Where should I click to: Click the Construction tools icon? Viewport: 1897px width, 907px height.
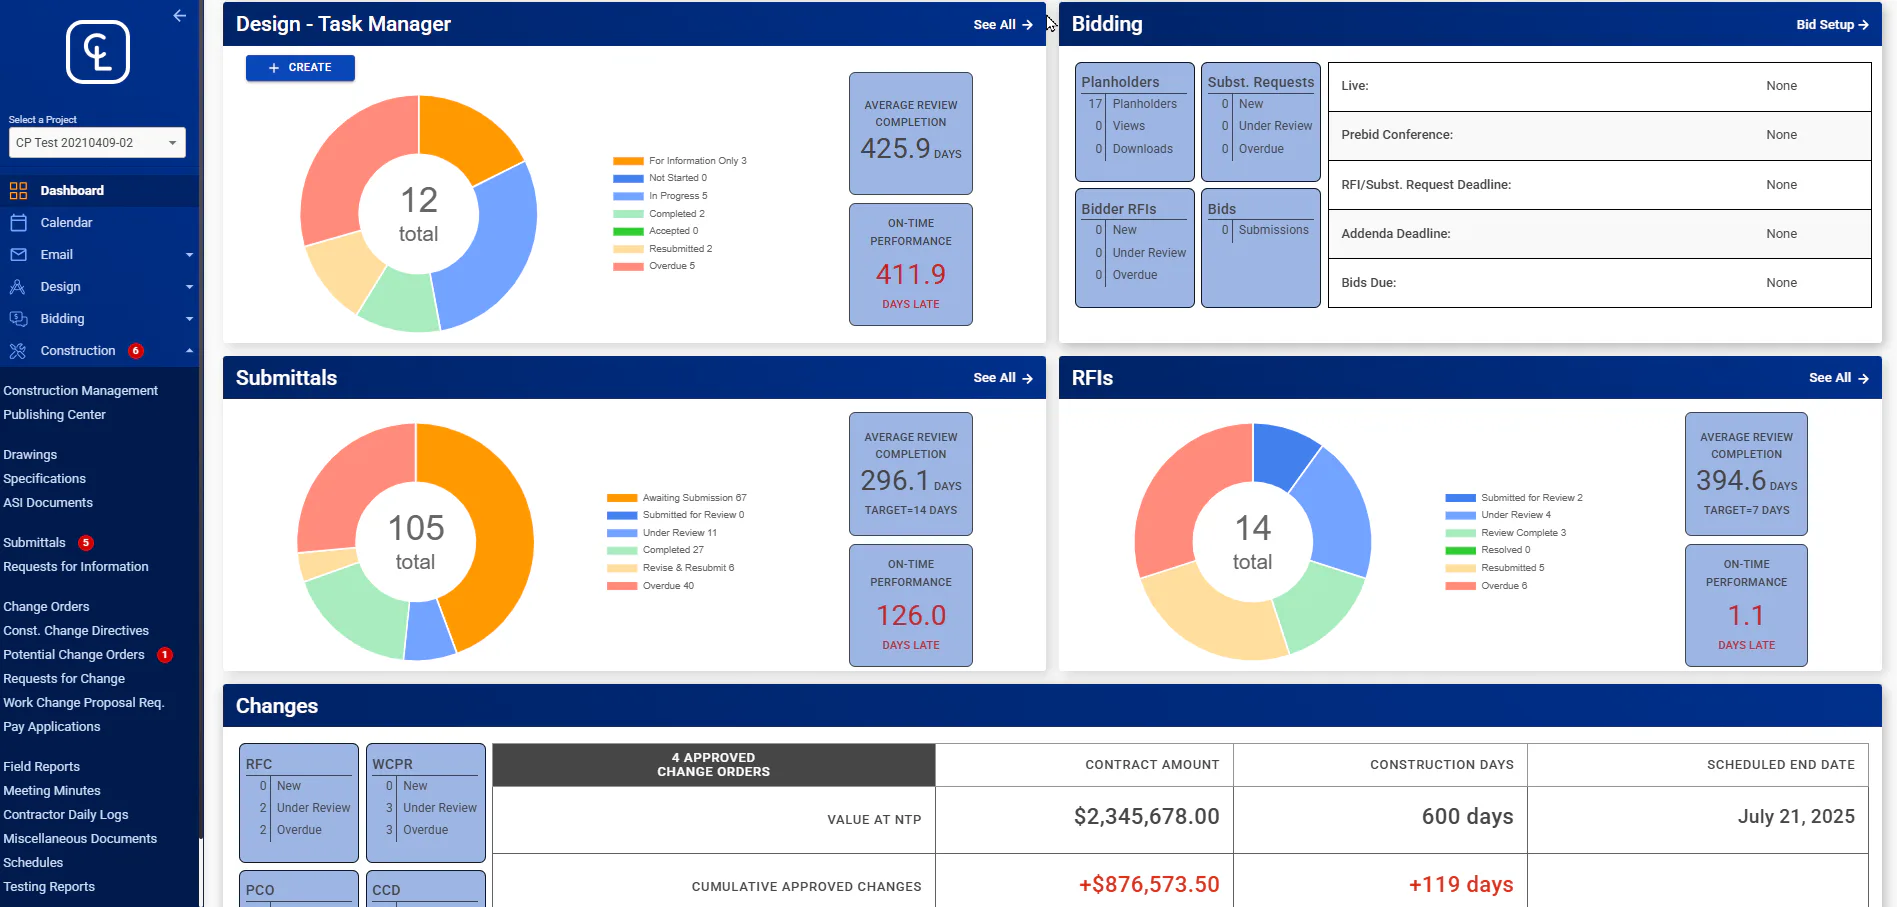click(18, 351)
